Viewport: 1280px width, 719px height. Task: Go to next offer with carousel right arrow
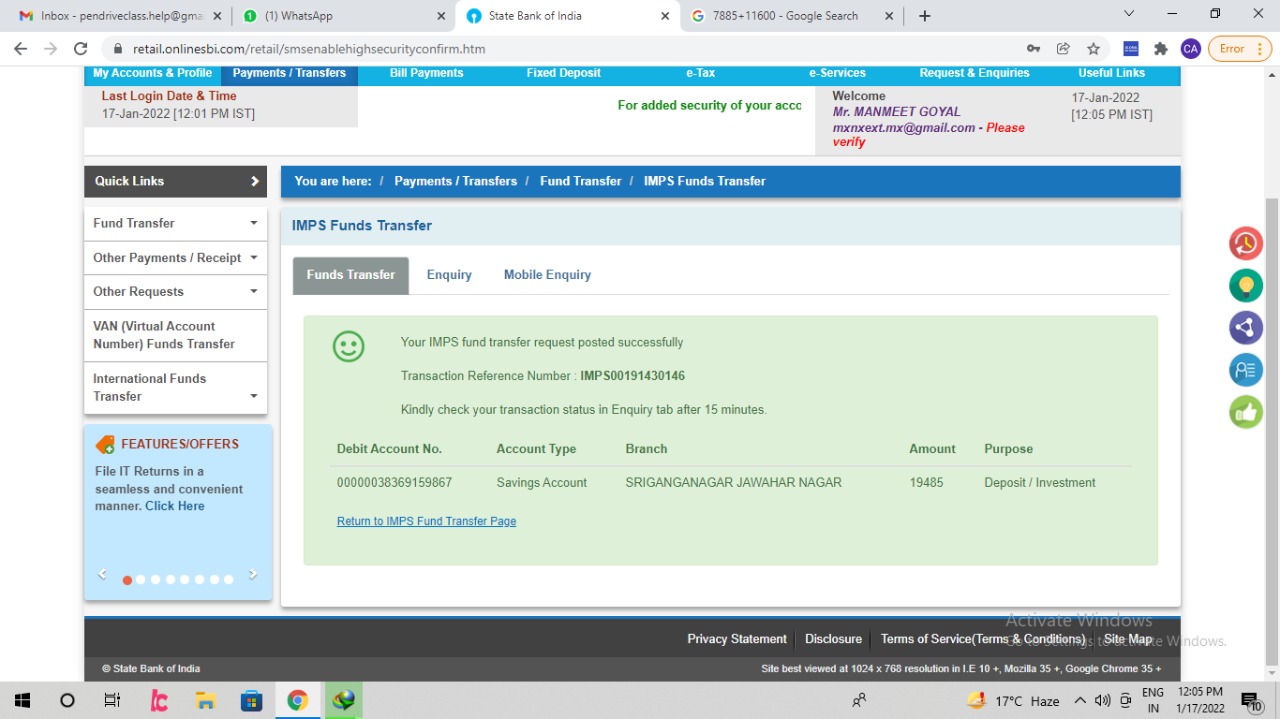click(x=252, y=575)
